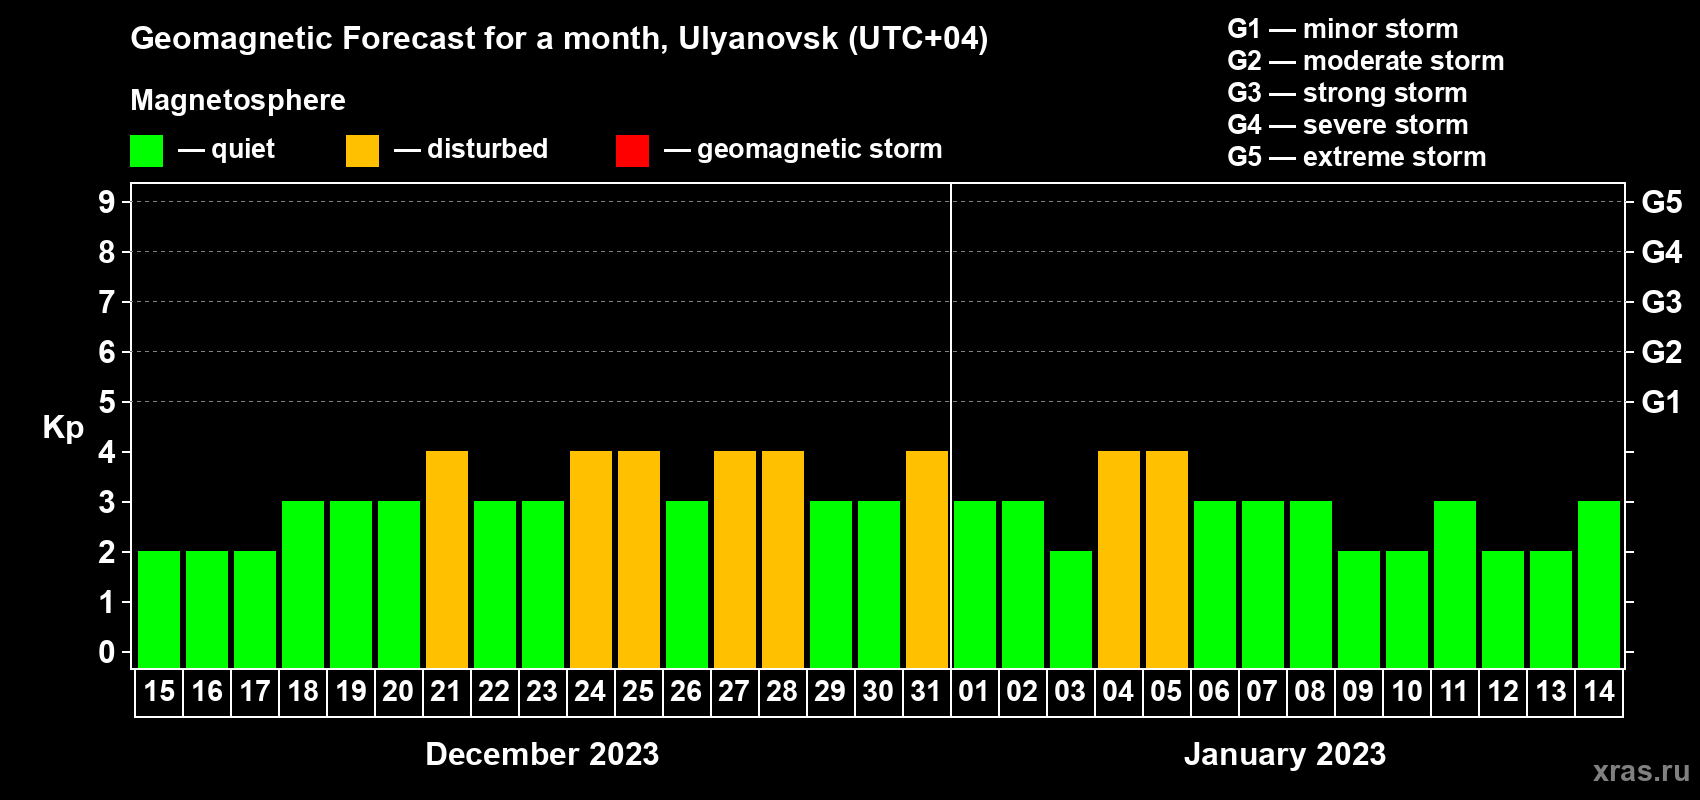Click the Kp value 5 tick label

107,402
